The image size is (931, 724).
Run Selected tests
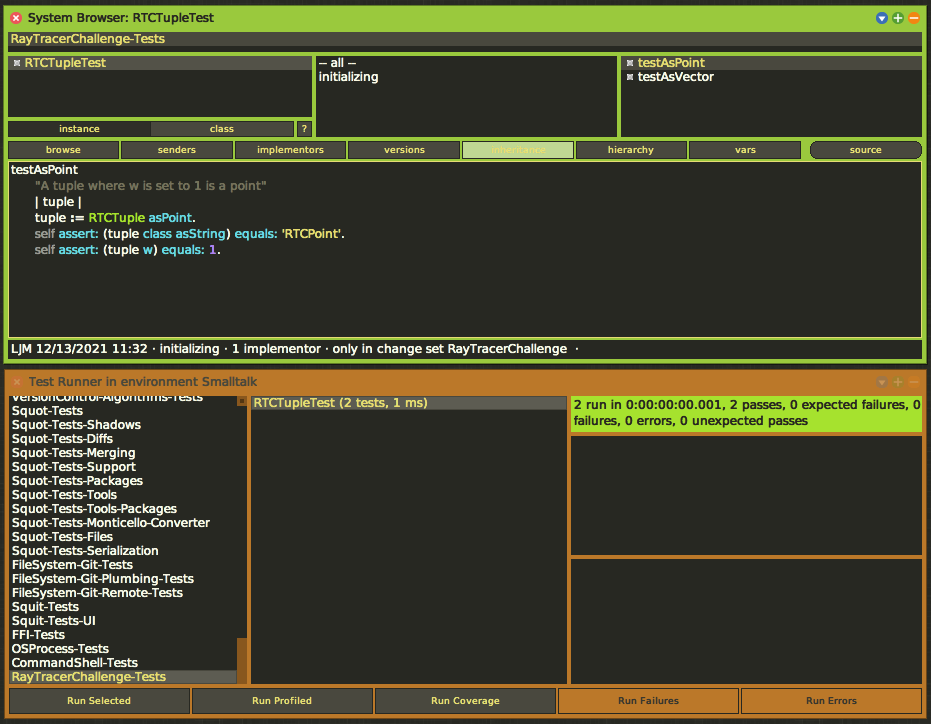pos(99,701)
